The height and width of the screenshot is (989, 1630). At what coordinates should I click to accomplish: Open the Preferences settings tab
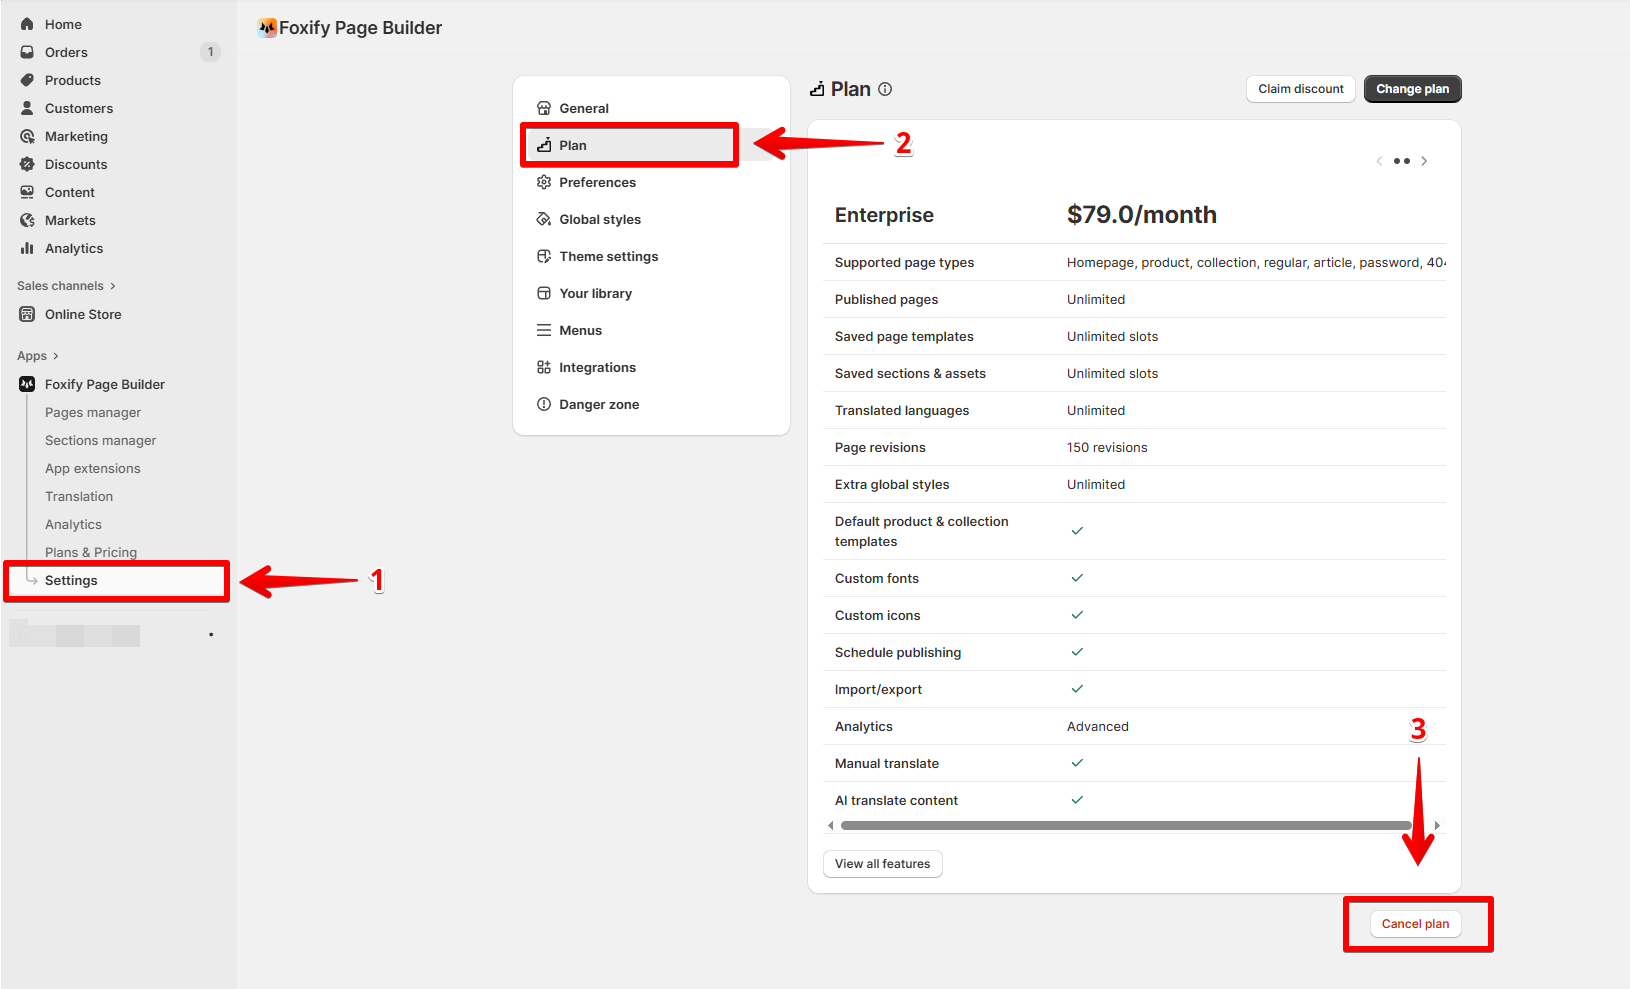pyautogui.click(x=651, y=182)
